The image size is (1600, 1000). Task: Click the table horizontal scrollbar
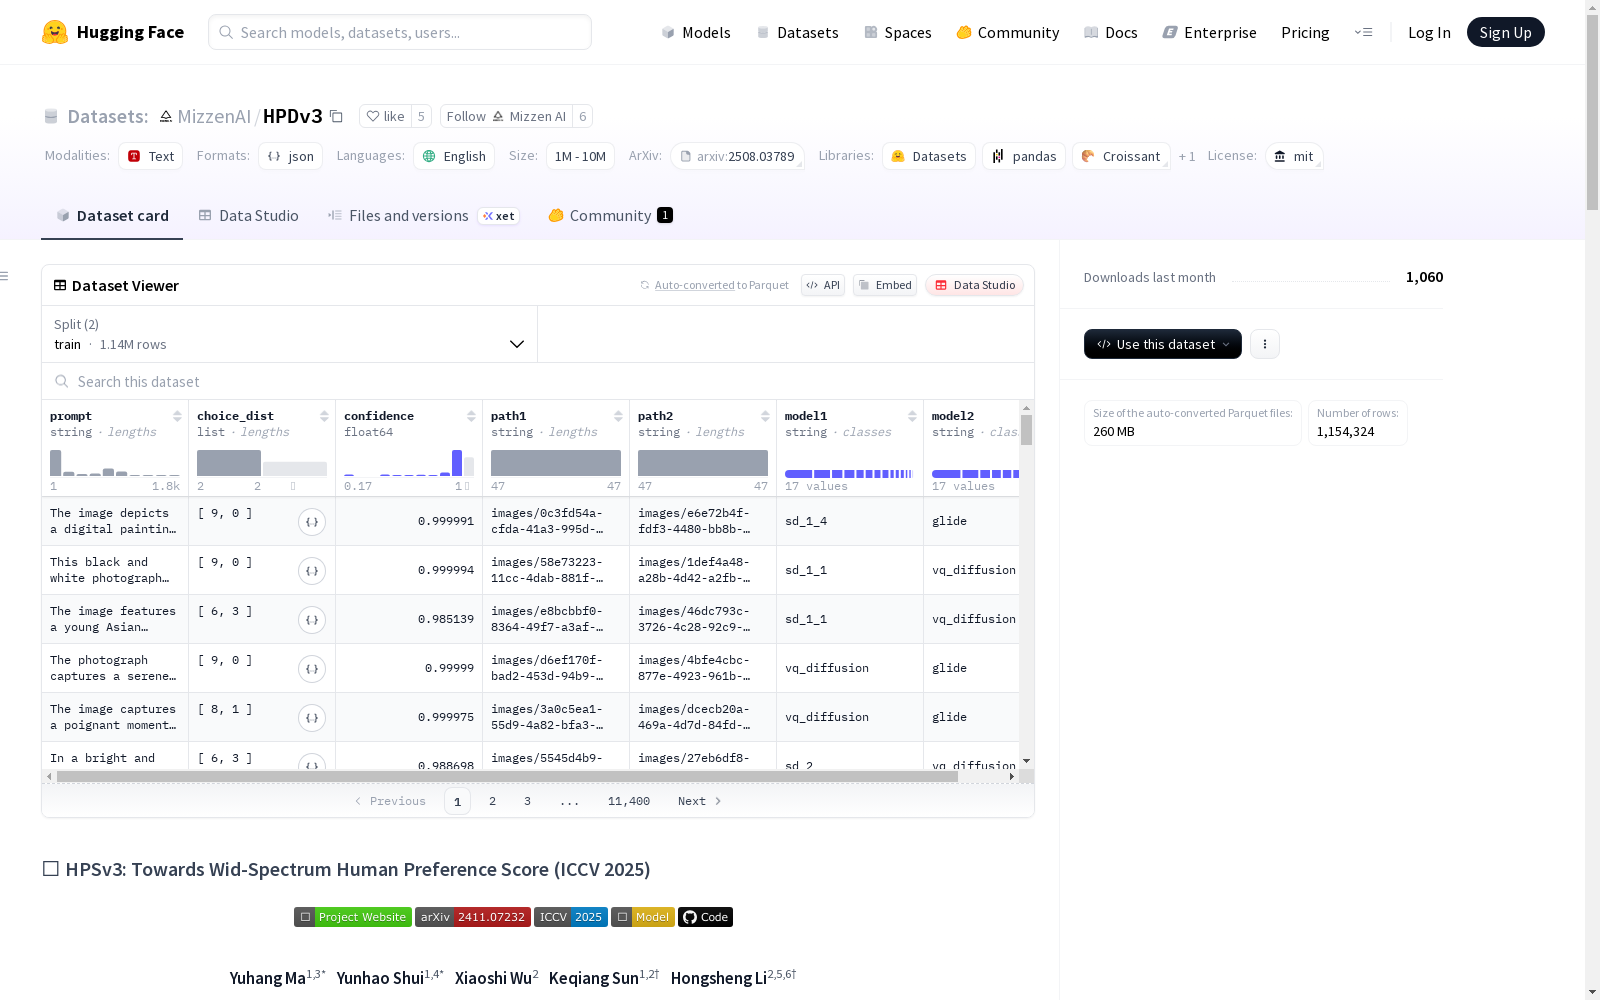pos(507,776)
